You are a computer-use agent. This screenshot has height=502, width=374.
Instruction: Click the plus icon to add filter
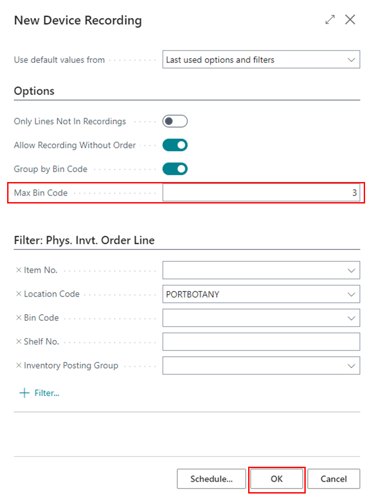(x=24, y=393)
